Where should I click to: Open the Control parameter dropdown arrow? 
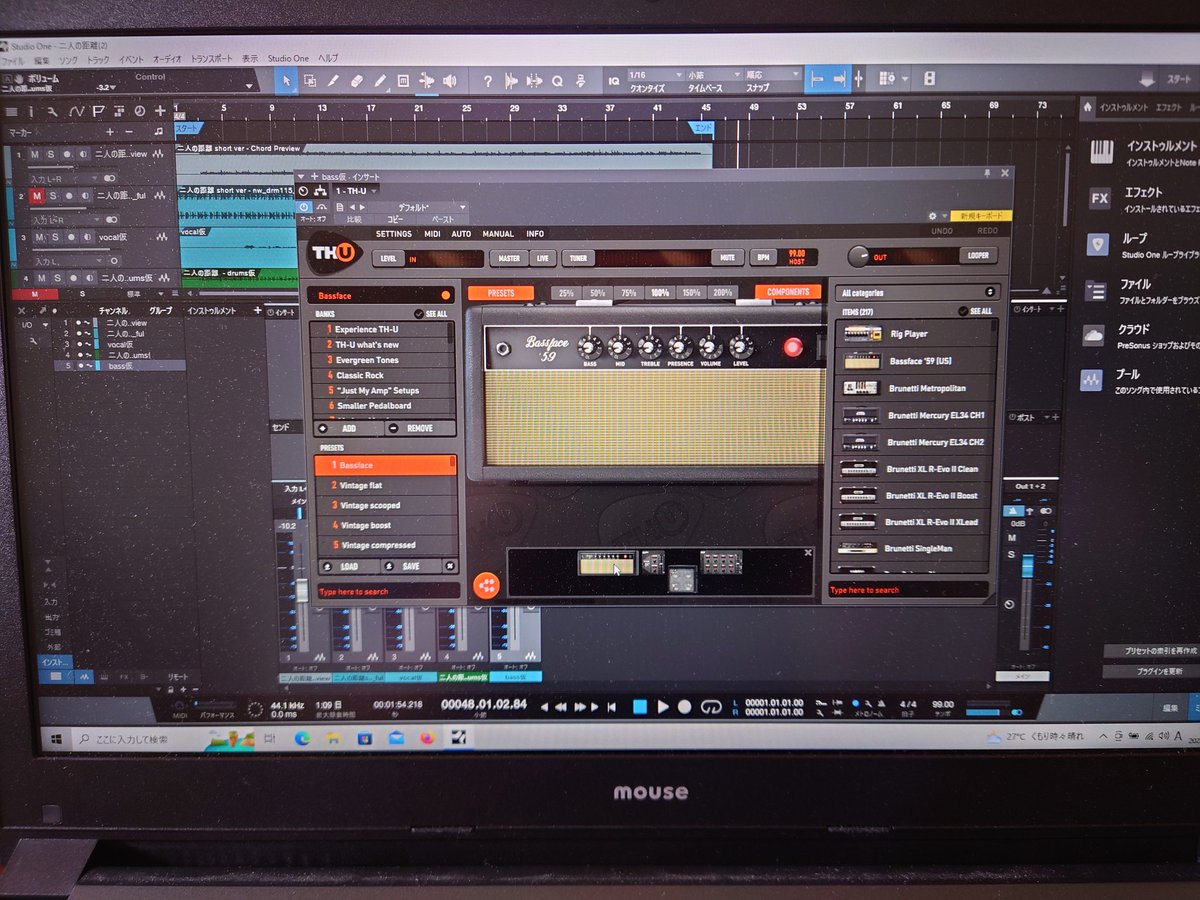pyautogui.click(x=248, y=87)
